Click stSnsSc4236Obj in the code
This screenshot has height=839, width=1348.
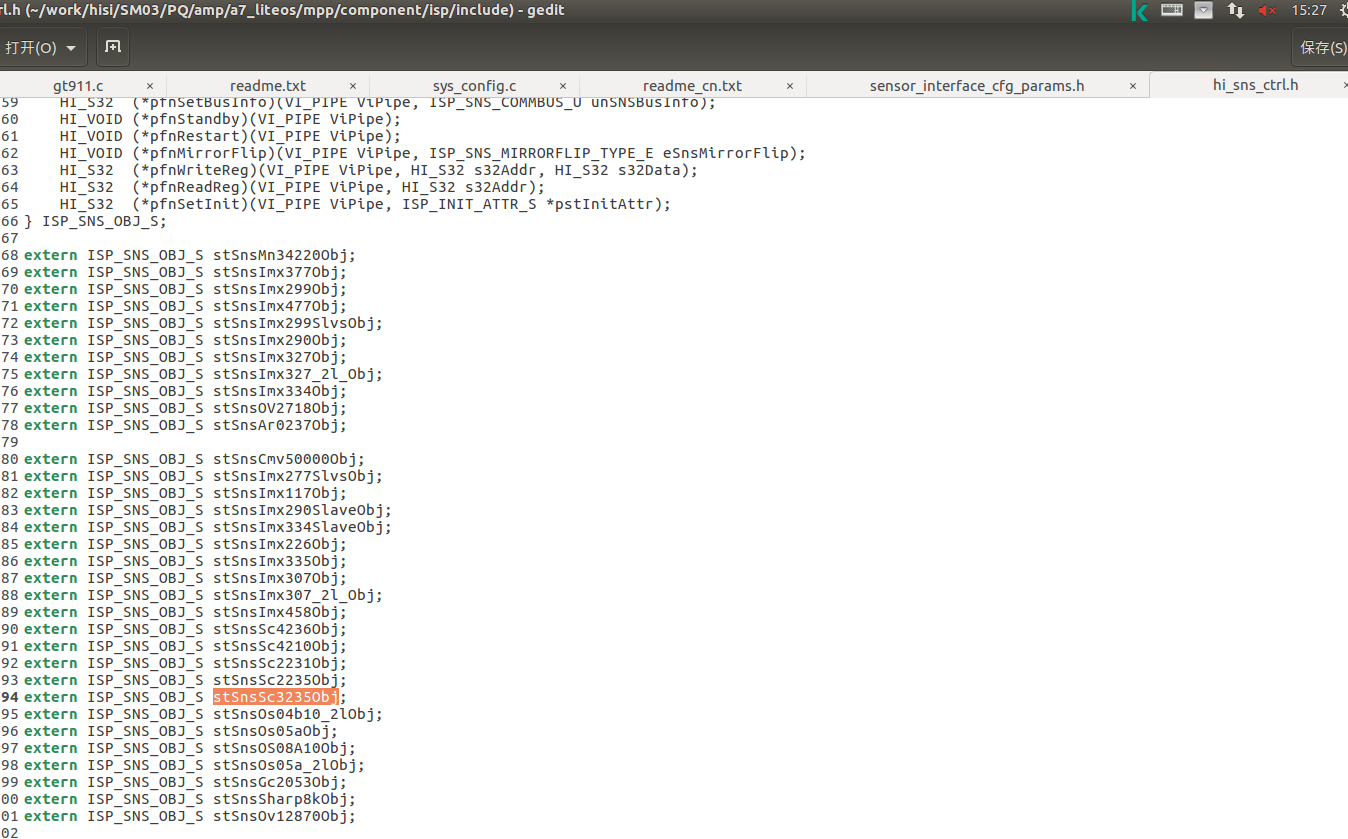[276, 629]
